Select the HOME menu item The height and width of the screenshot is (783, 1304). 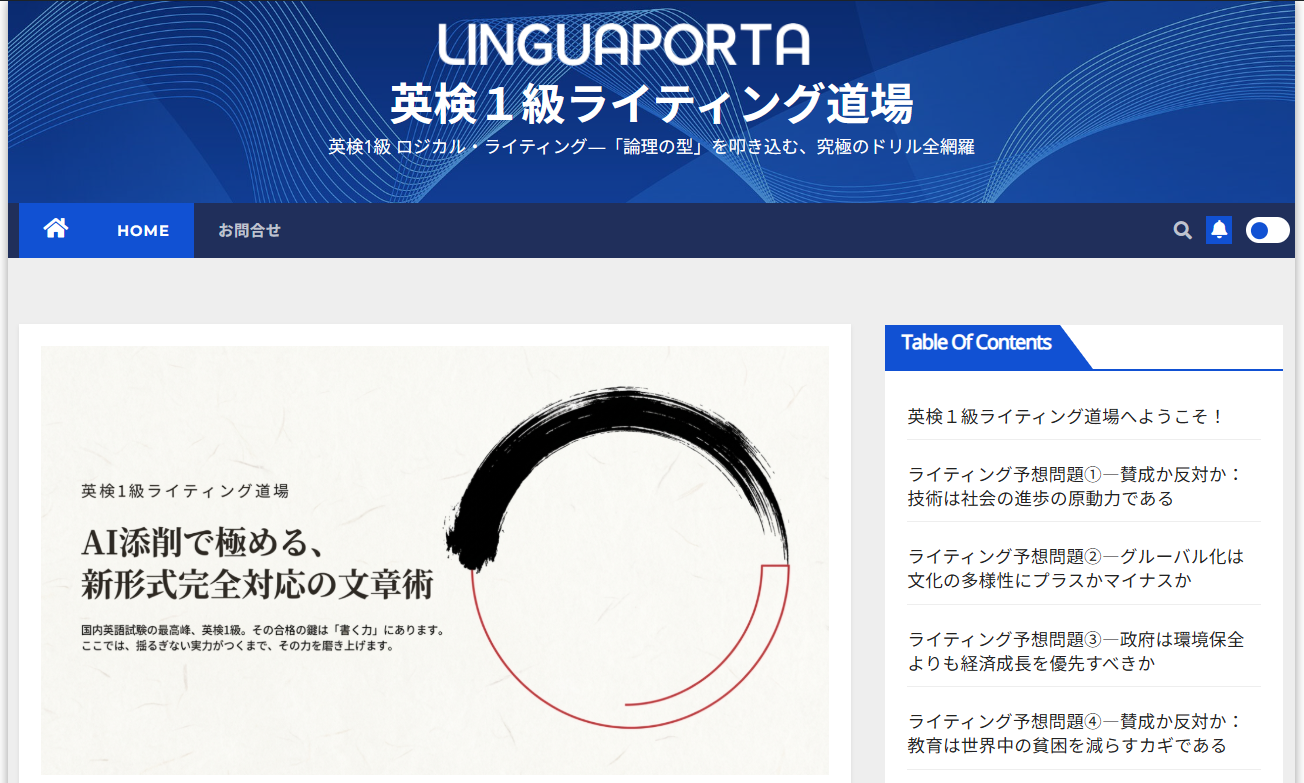coord(143,231)
